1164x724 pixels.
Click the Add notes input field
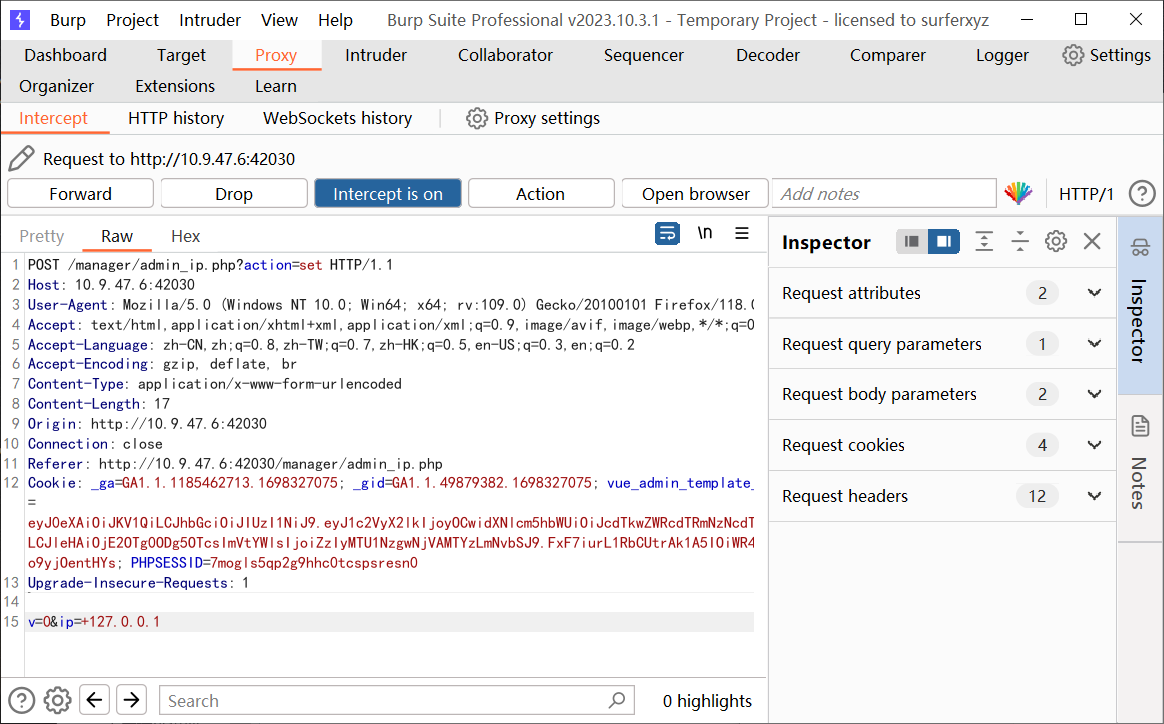point(883,194)
